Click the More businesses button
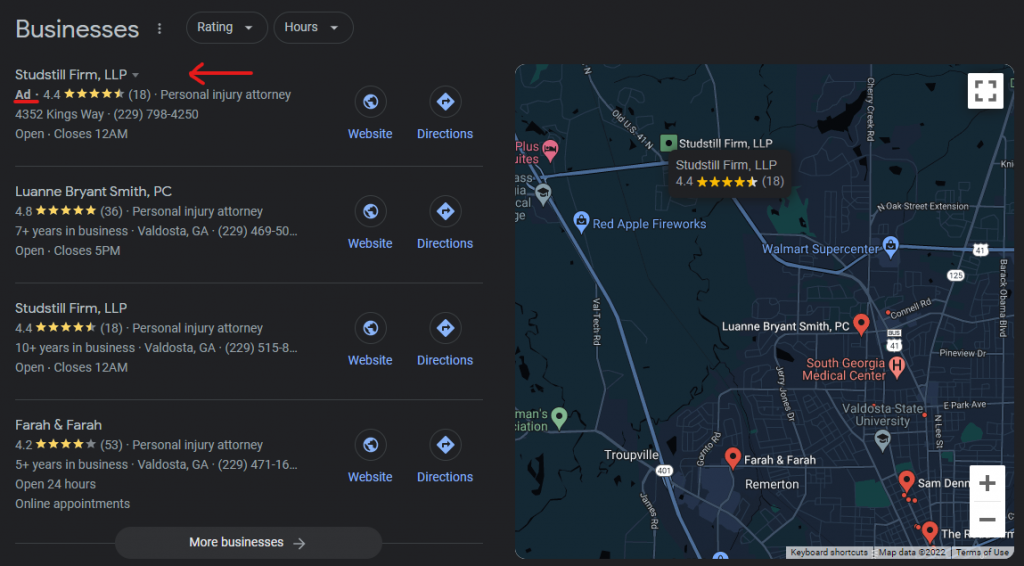Viewport: 1024px width, 566px height. (x=248, y=542)
